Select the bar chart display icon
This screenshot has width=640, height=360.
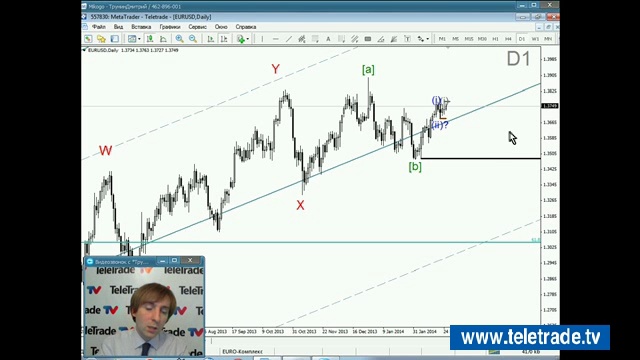pyautogui.click(x=150, y=39)
